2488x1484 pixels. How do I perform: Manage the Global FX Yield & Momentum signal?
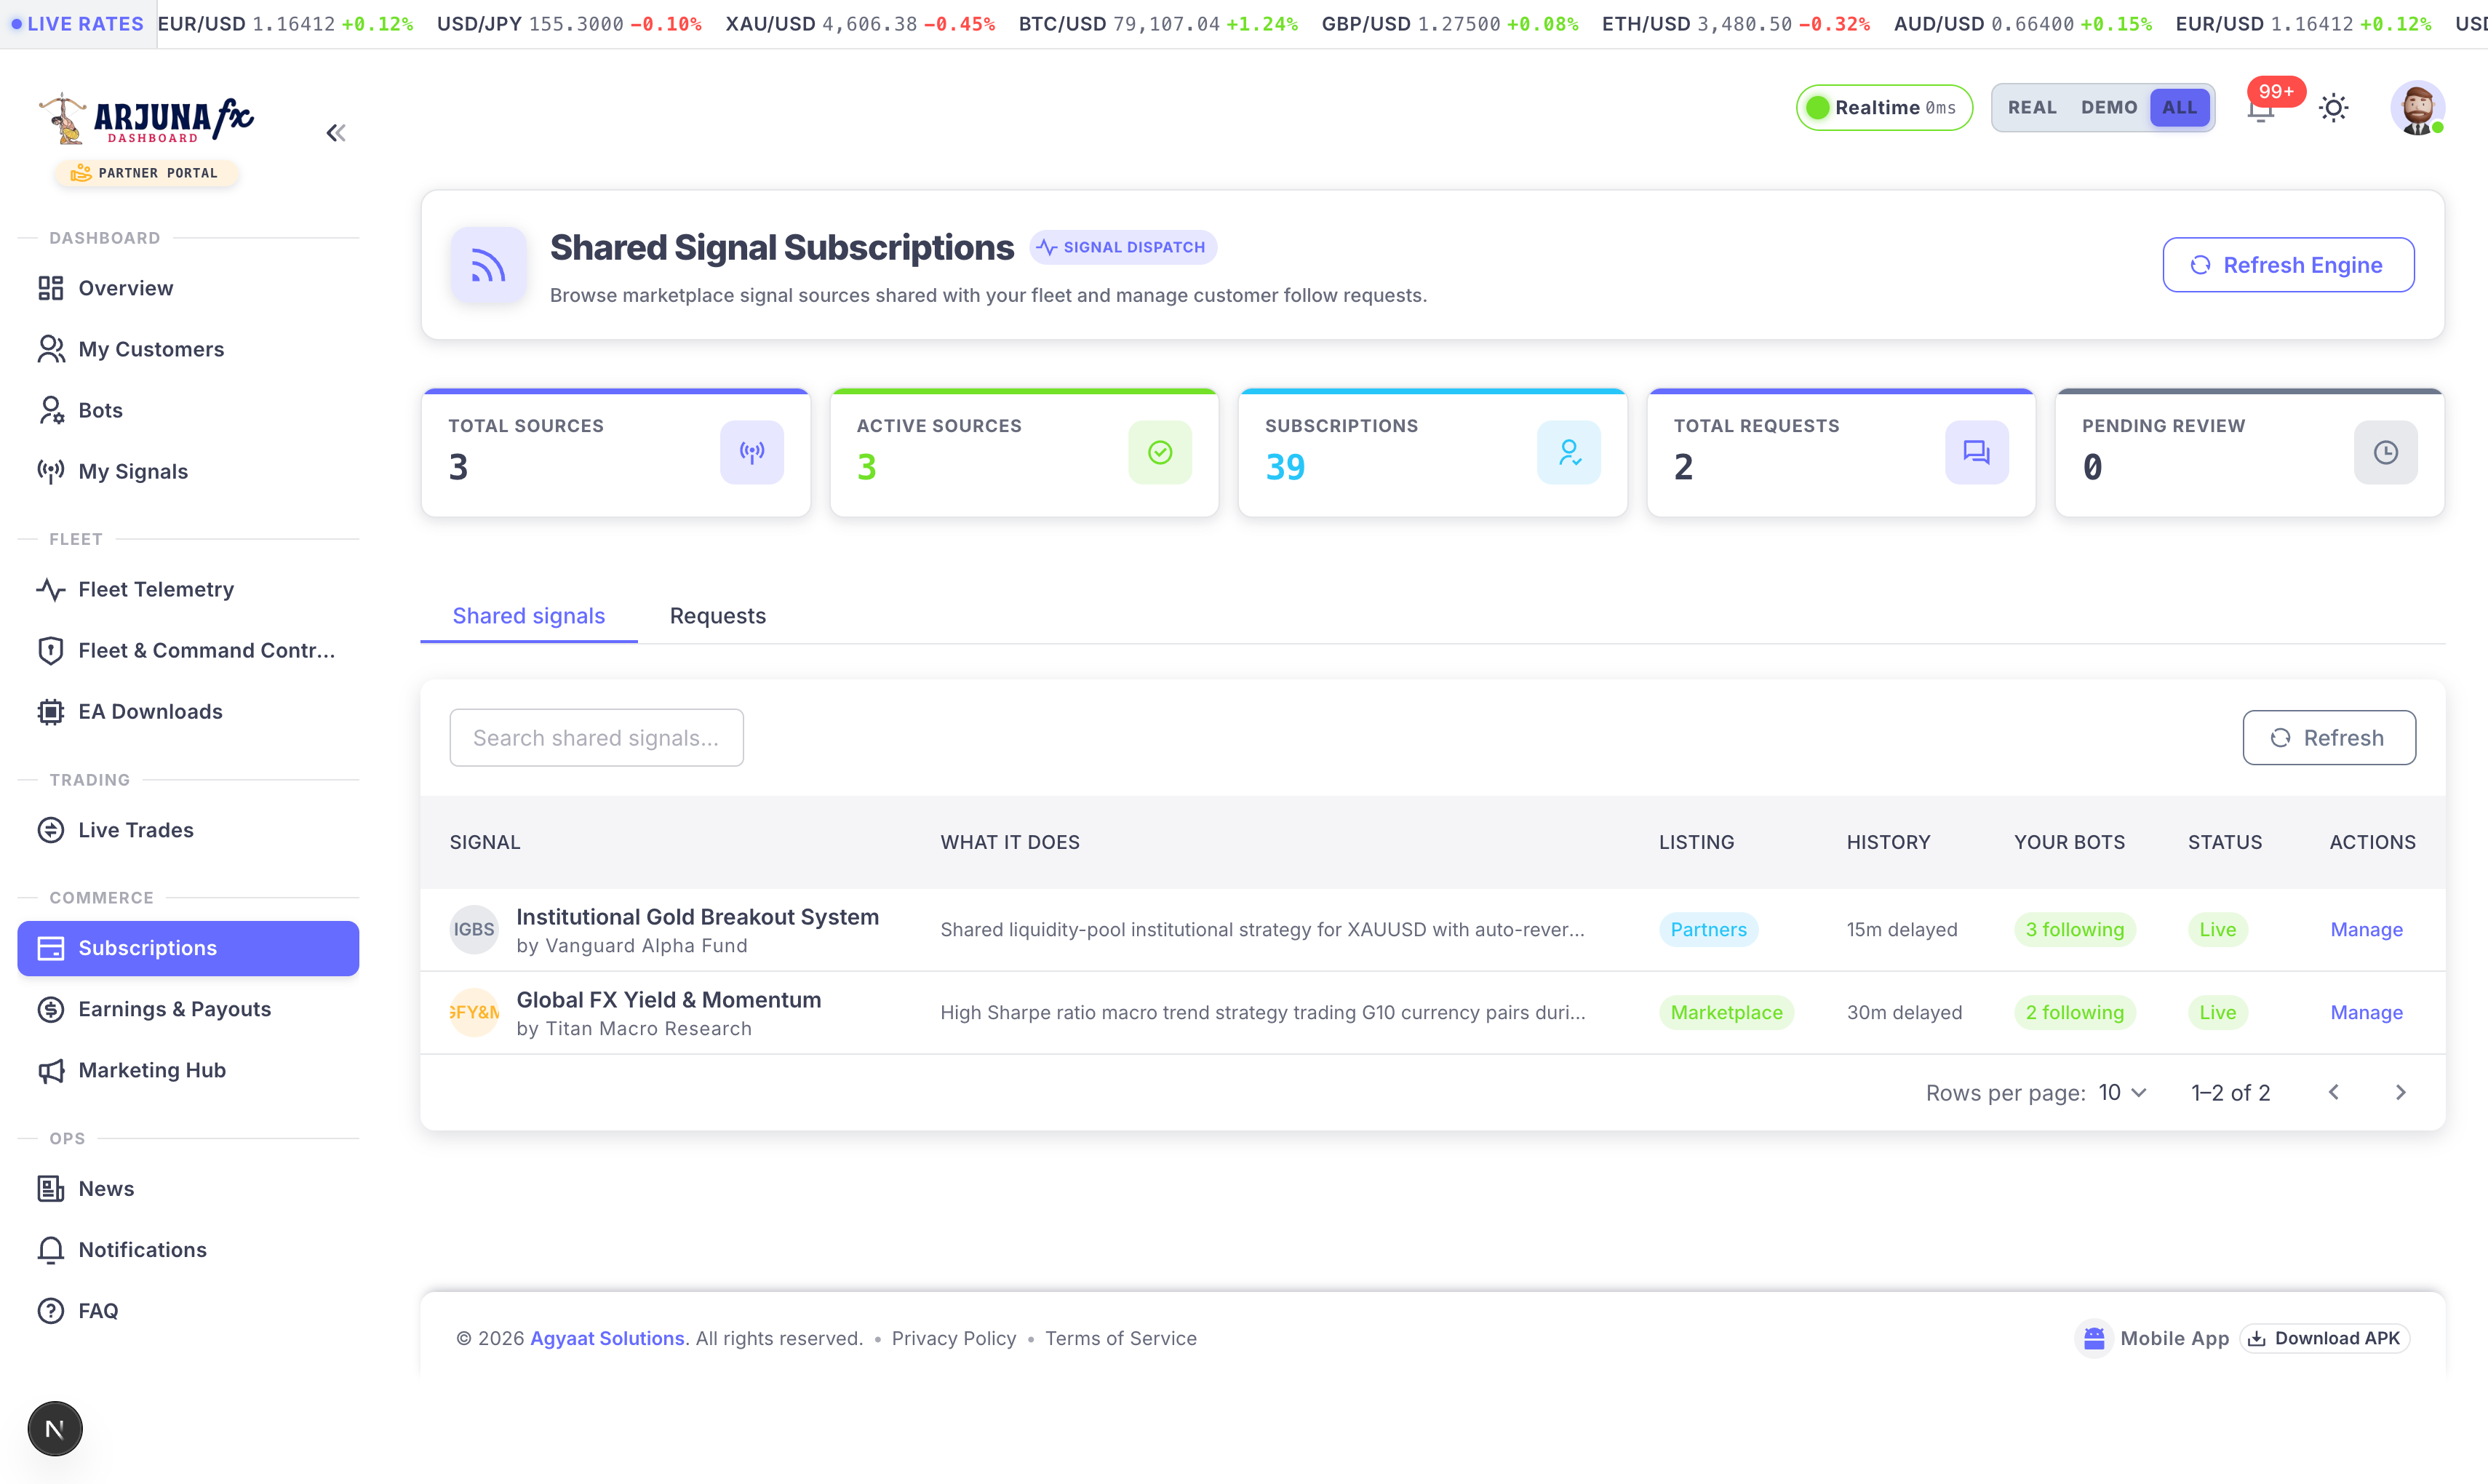(x=2366, y=1013)
